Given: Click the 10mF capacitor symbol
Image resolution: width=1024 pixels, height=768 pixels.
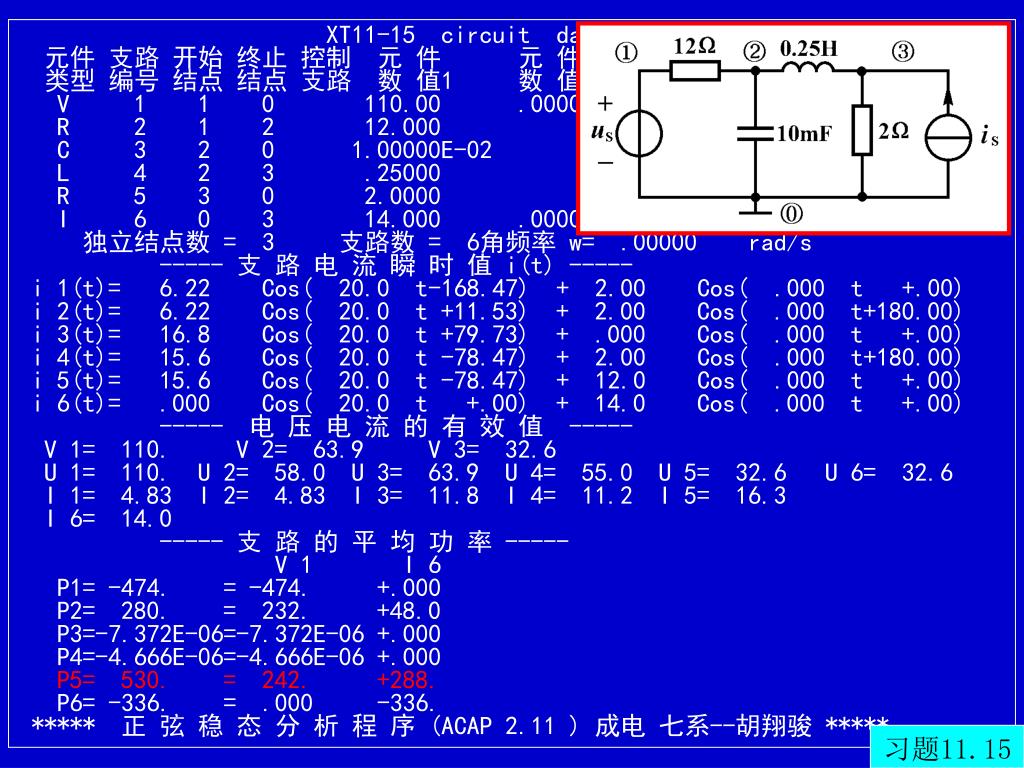Looking at the screenshot, I should pos(755,133).
